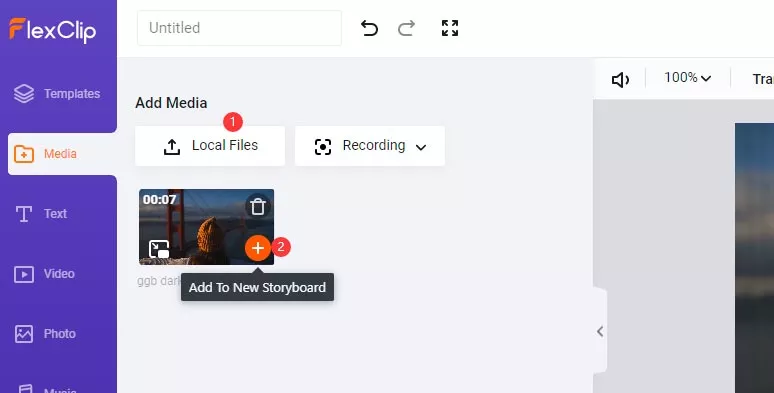The image size is (774, 393).
Task: Select the 00:07 video thumbnail
Action: [206, 227]
